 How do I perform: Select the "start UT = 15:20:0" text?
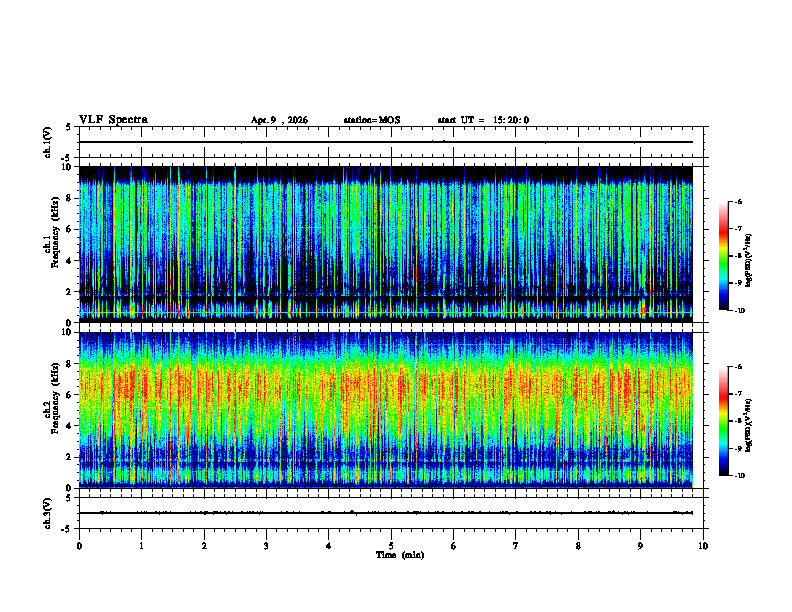pos(483,120)
